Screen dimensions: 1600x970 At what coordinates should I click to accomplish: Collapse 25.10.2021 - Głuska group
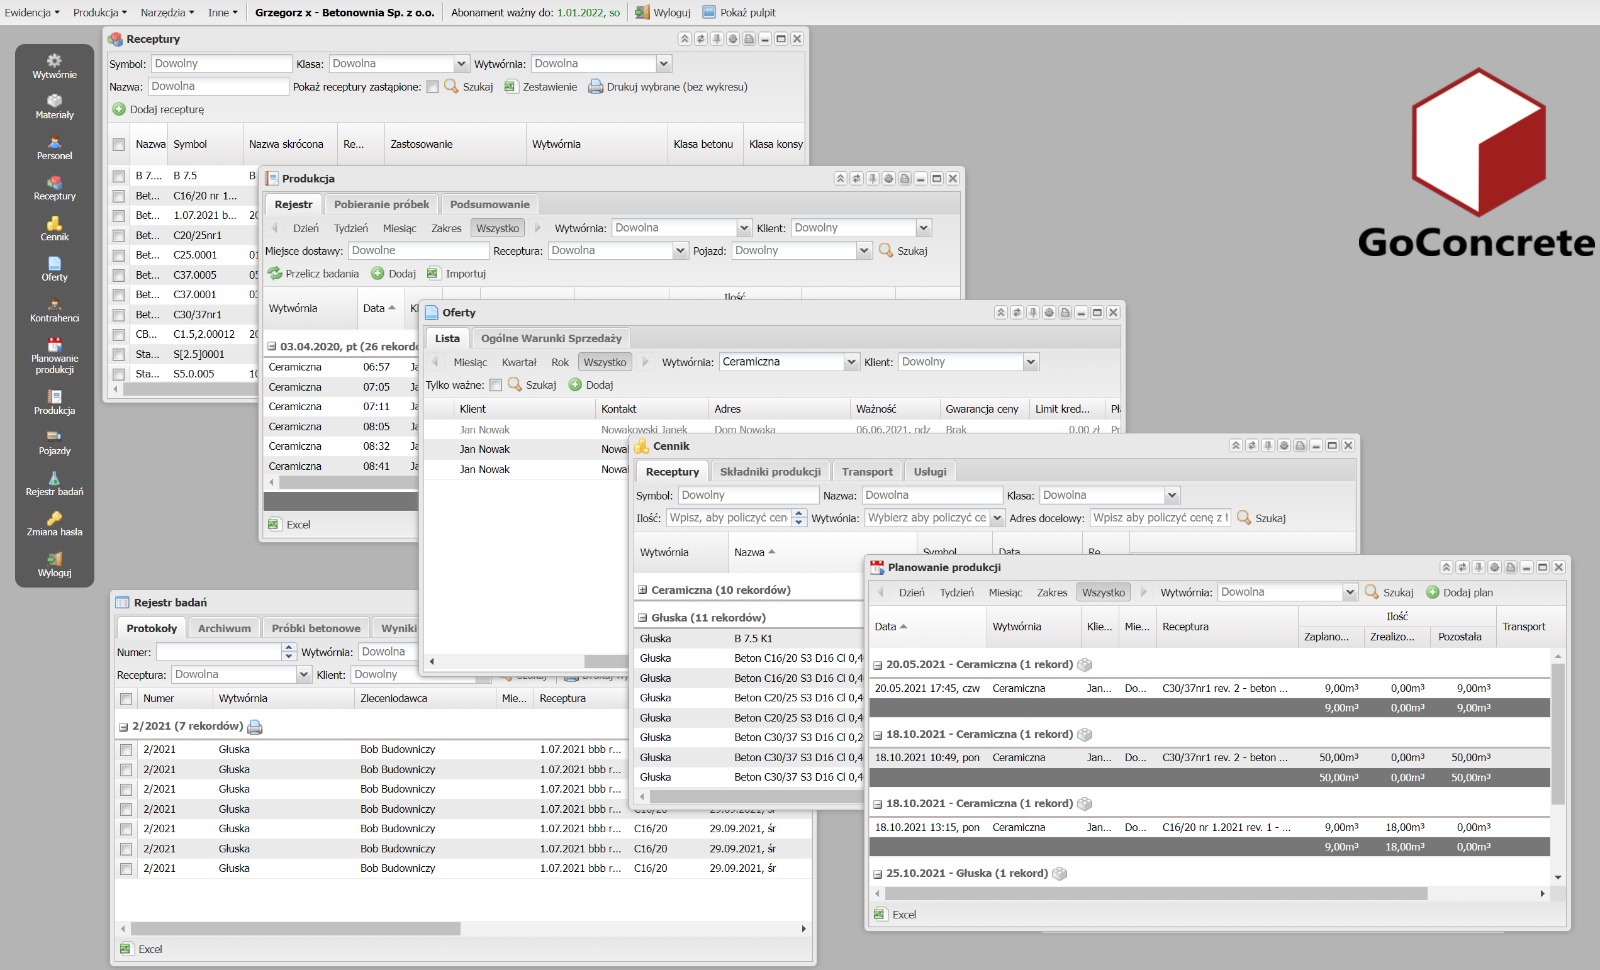(x=877, y=873)
